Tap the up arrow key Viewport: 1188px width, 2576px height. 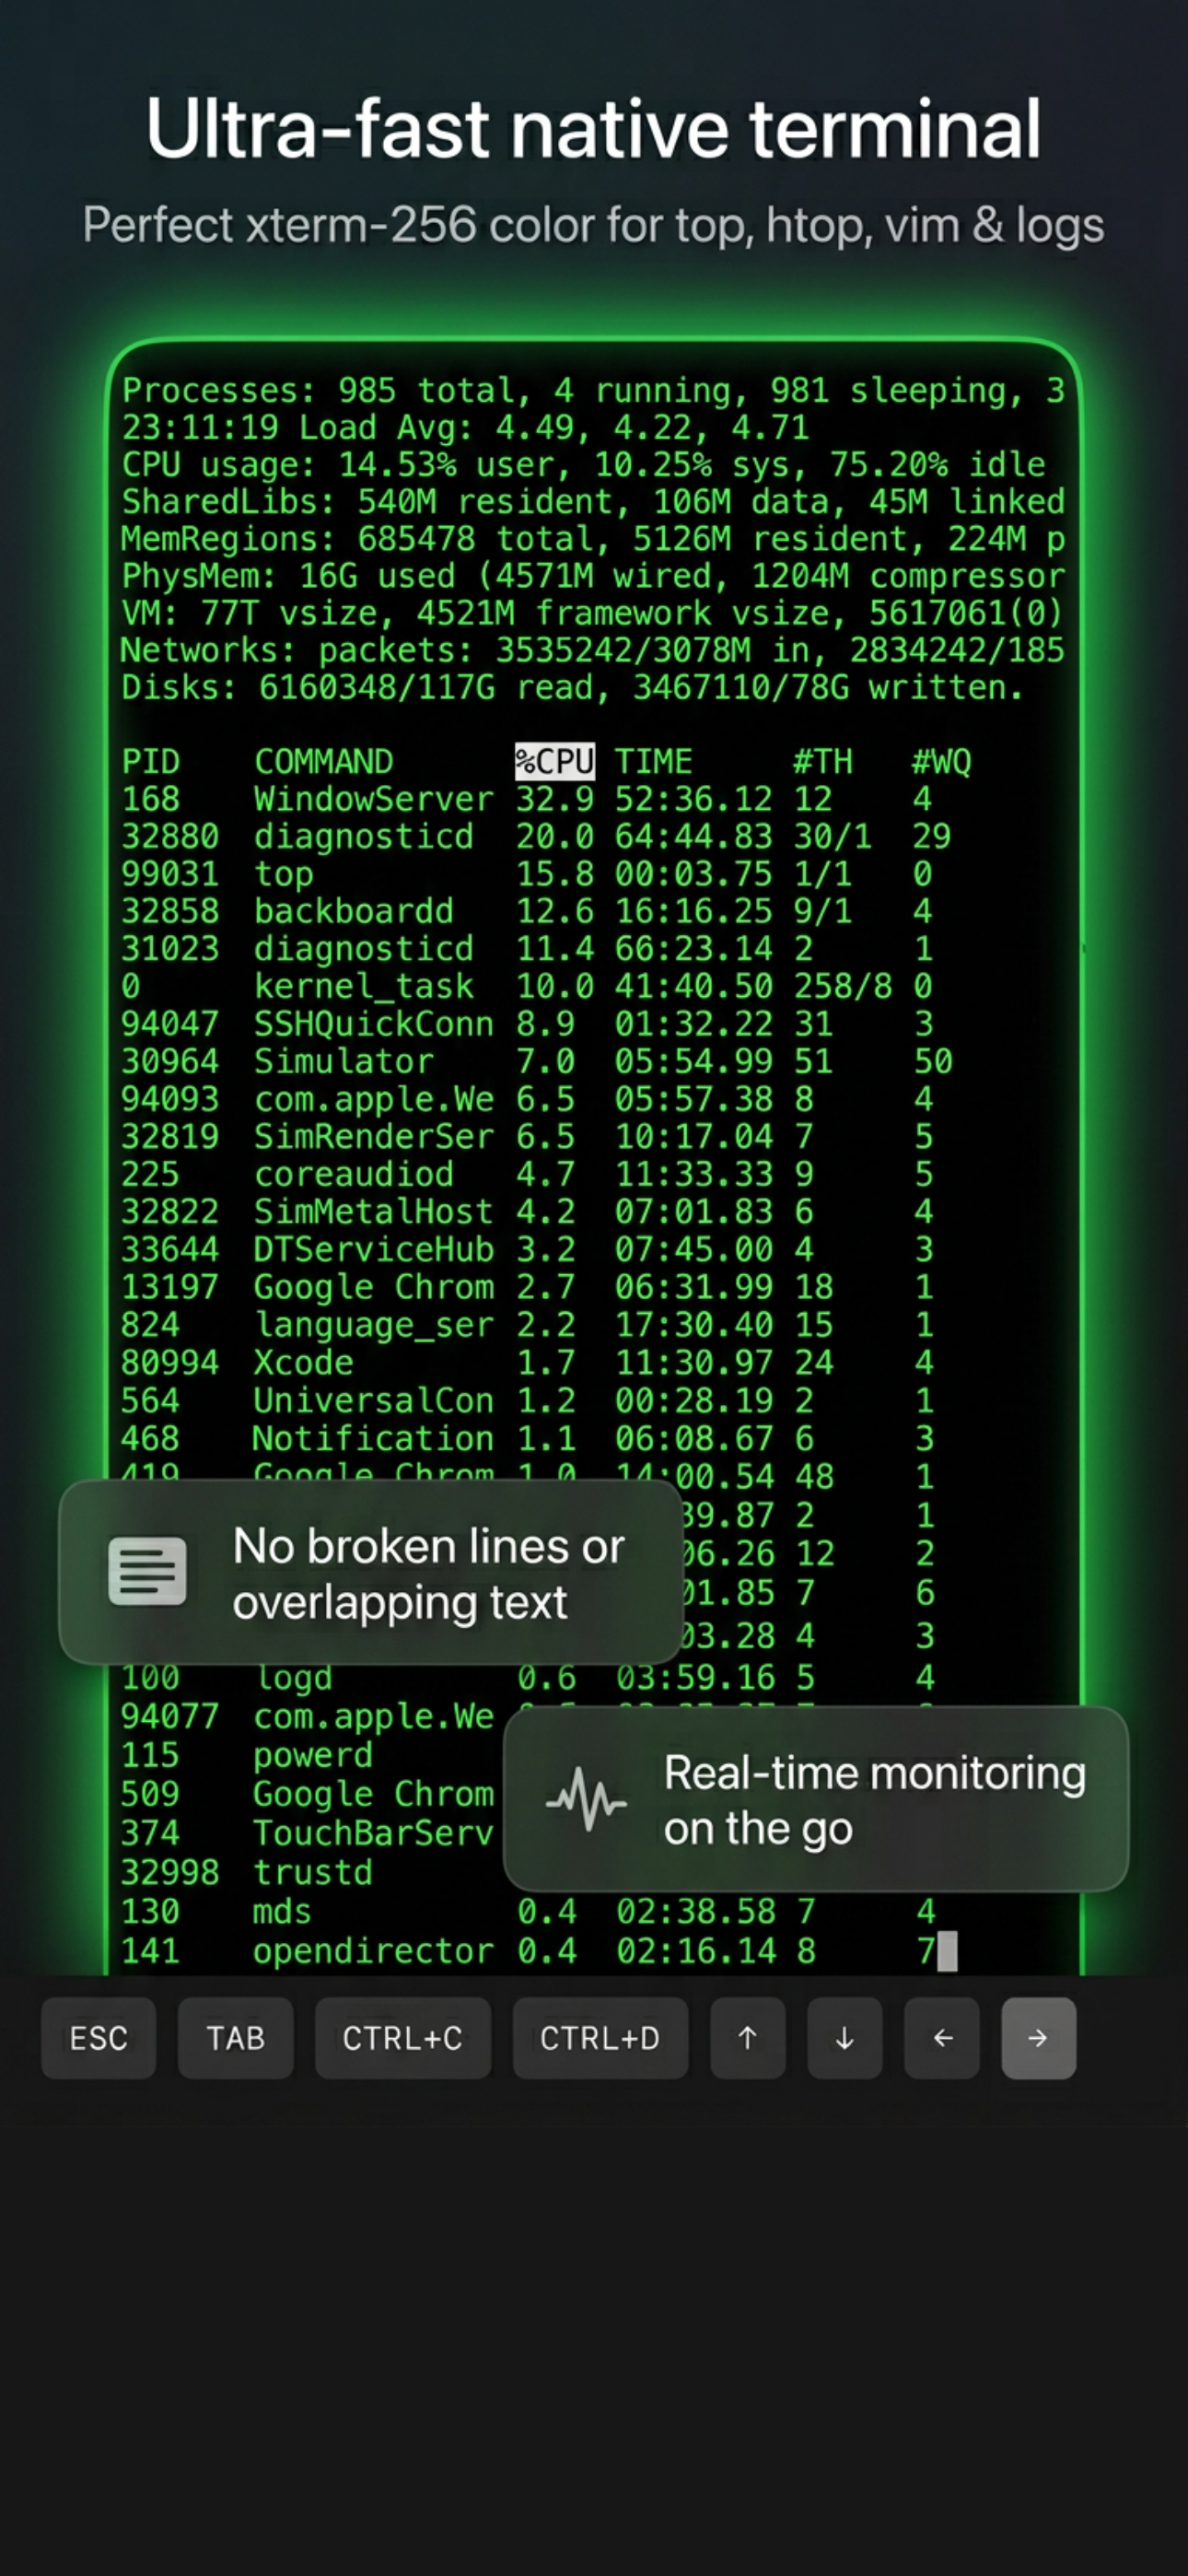tap(748, 2038)
